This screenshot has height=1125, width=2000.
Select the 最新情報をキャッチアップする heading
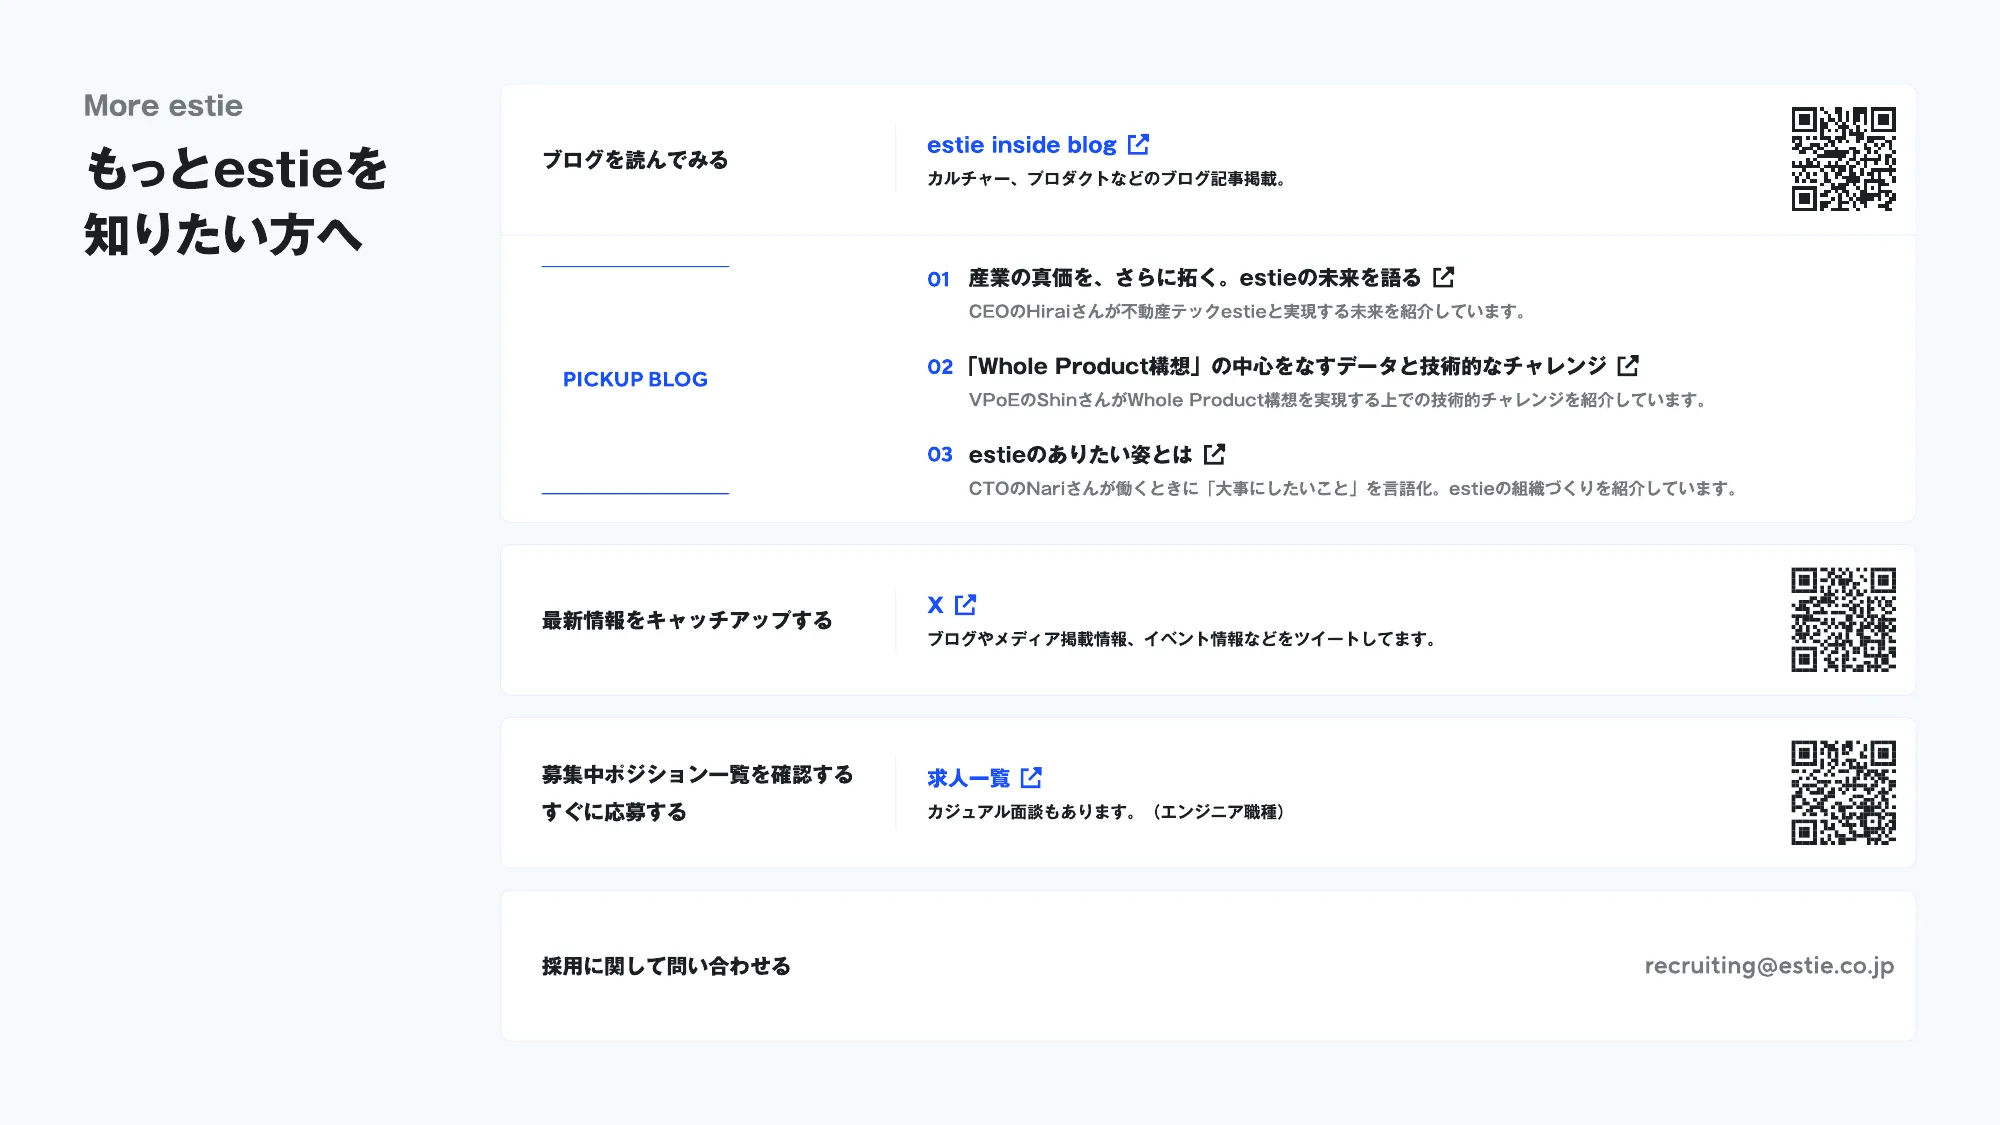click(x=685, y=619)
